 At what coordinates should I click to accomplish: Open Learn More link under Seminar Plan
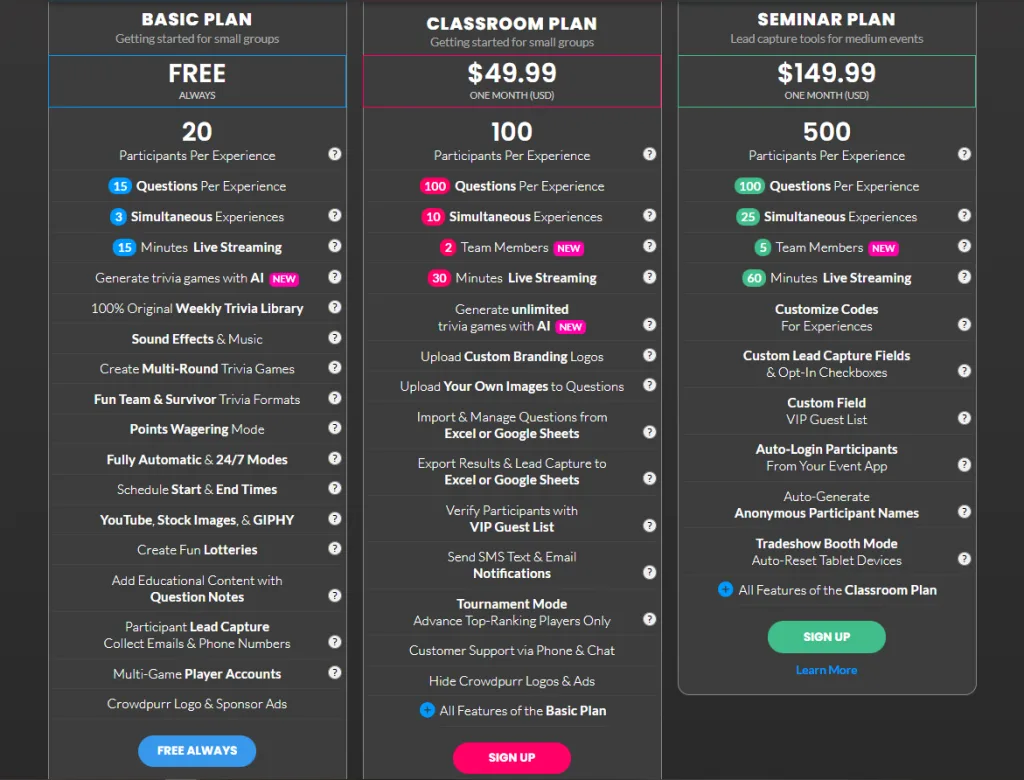(x=826, y=670)
